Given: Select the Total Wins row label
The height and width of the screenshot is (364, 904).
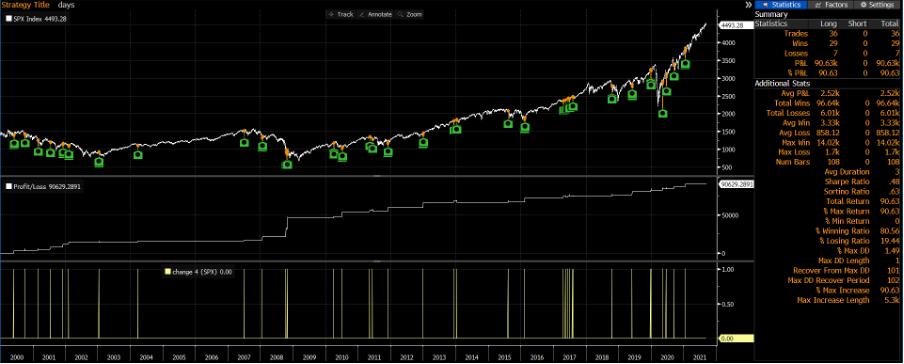Looking at the screenshot, I should click(x=792, y=103).
